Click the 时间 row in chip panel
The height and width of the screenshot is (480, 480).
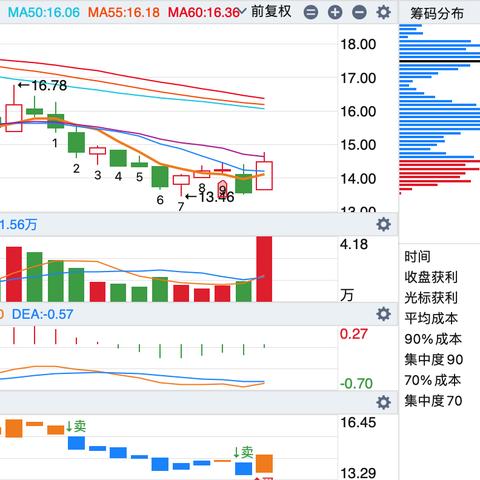[417, 256]
